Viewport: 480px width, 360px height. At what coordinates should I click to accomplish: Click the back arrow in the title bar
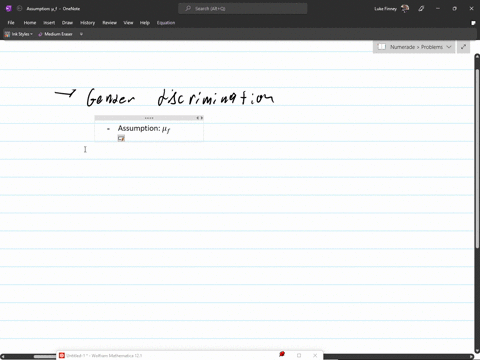(19, 9)
